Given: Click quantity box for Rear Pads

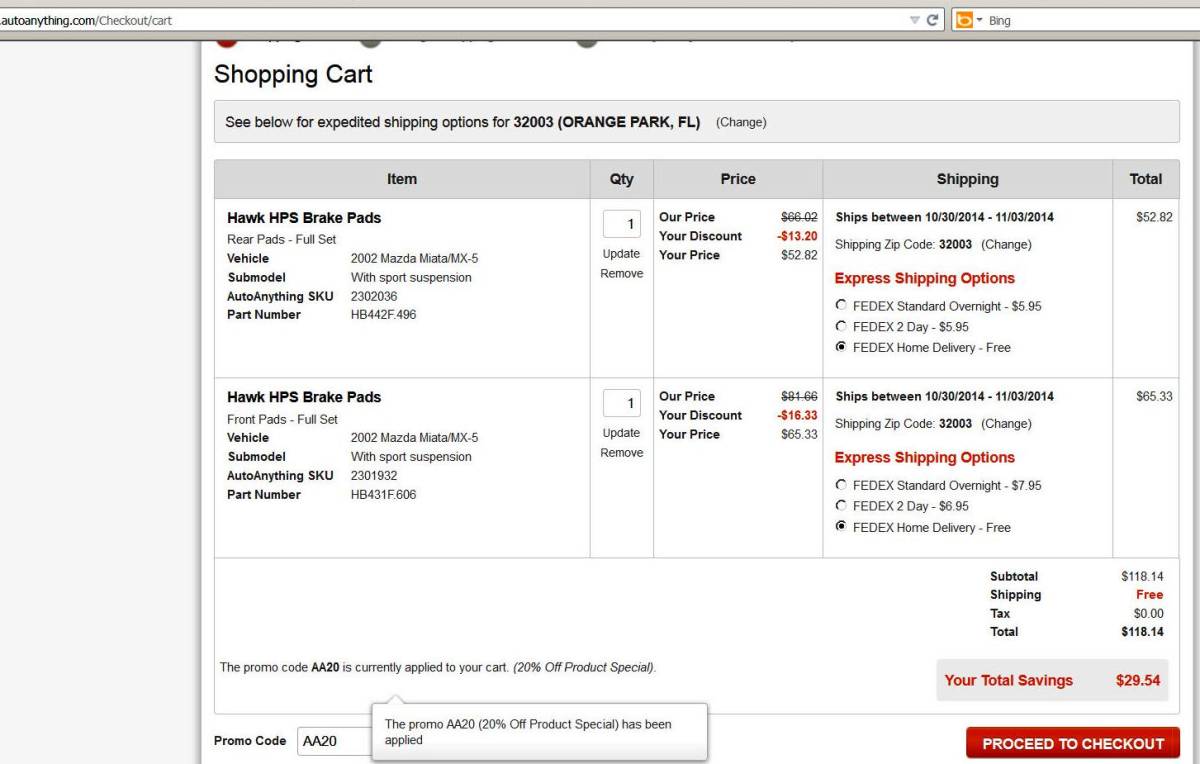Looking at the screenshot, I should point(621,224).
